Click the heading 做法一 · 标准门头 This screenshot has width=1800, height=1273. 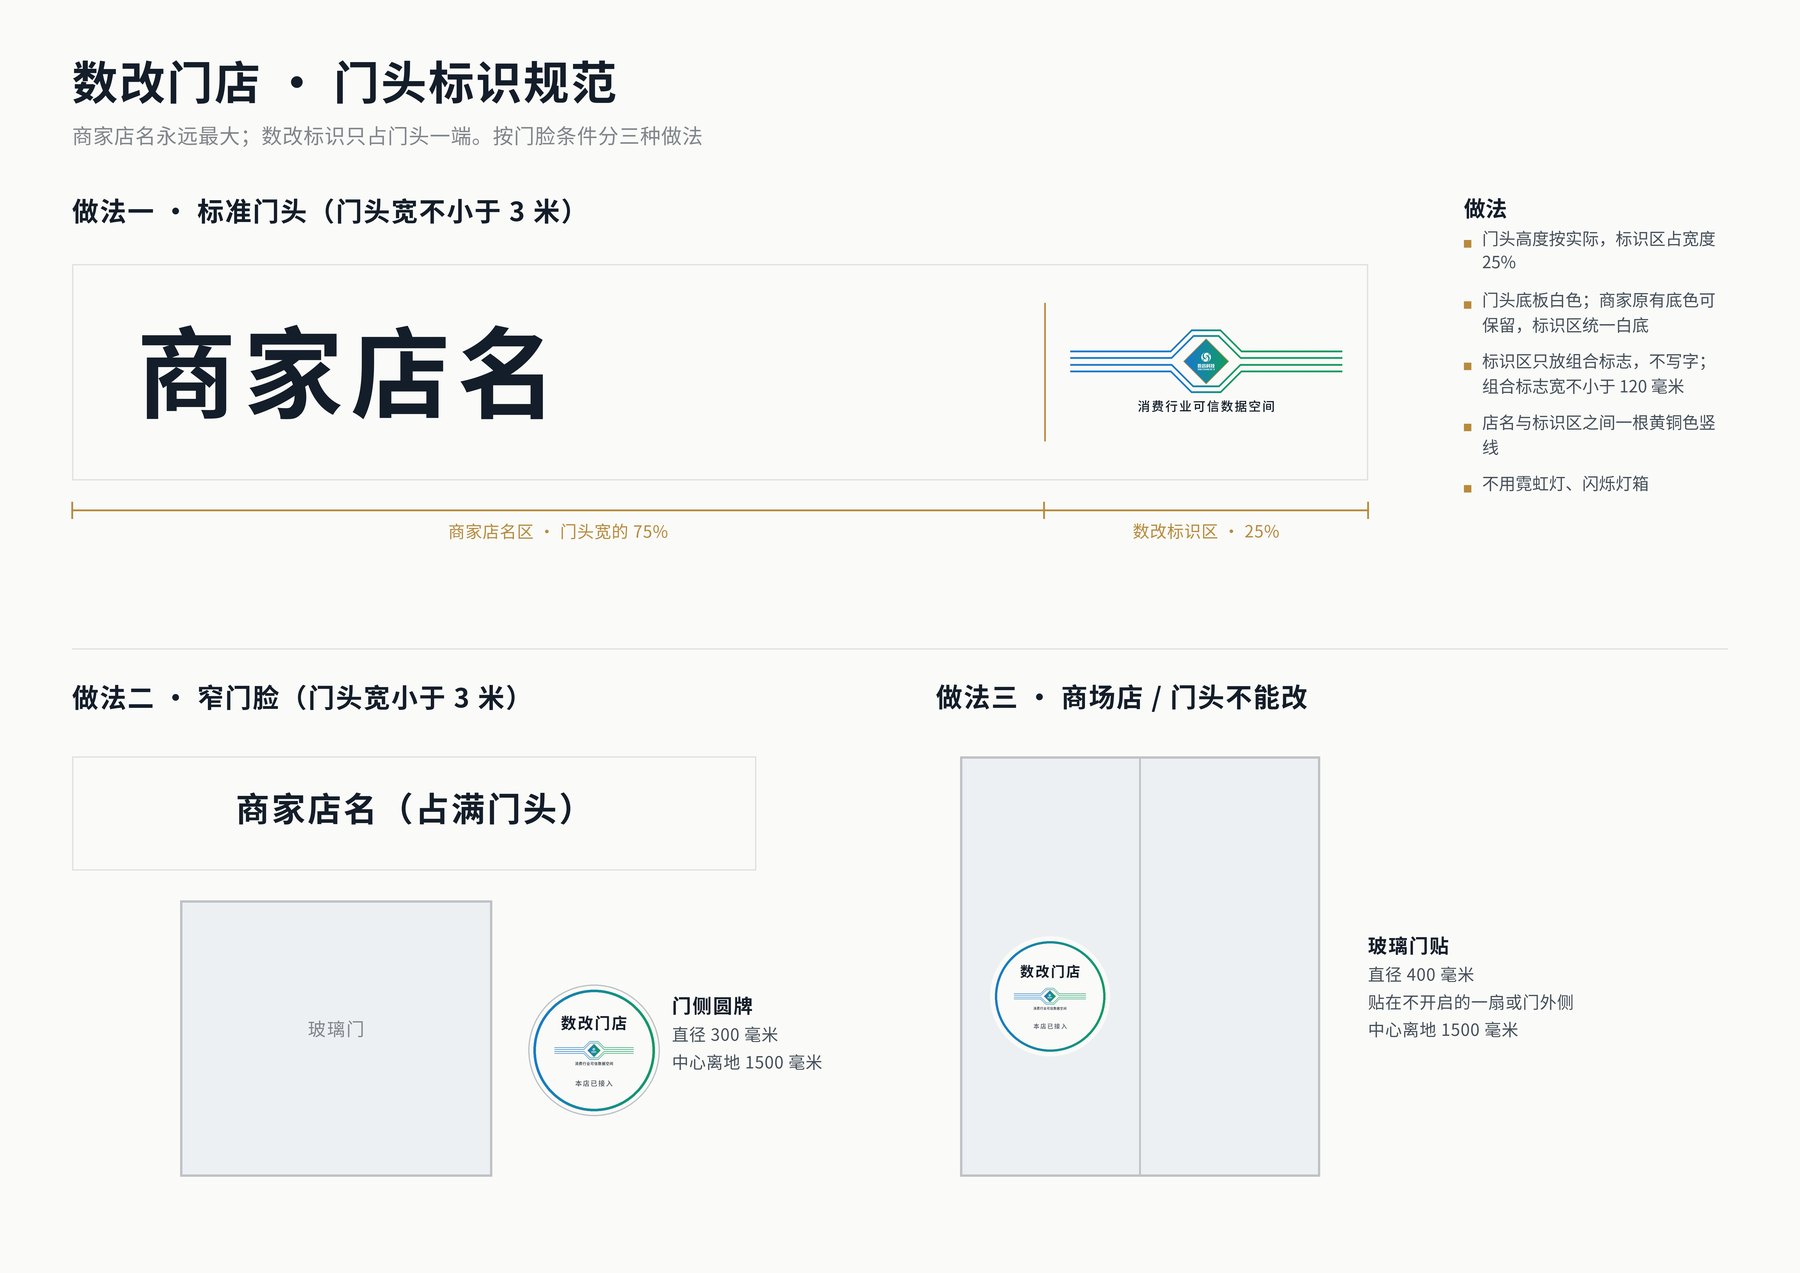326,211
